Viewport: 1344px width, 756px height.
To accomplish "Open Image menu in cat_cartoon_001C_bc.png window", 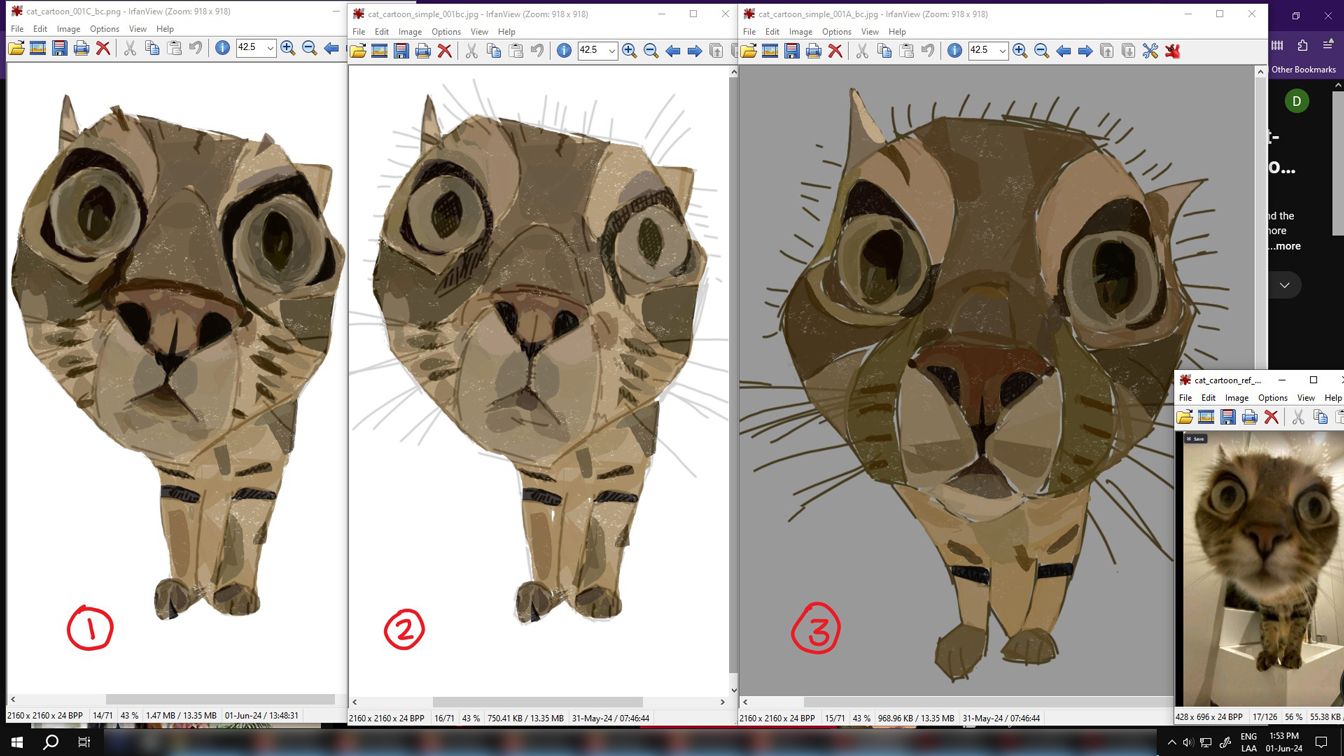I will tap(68, 29).
